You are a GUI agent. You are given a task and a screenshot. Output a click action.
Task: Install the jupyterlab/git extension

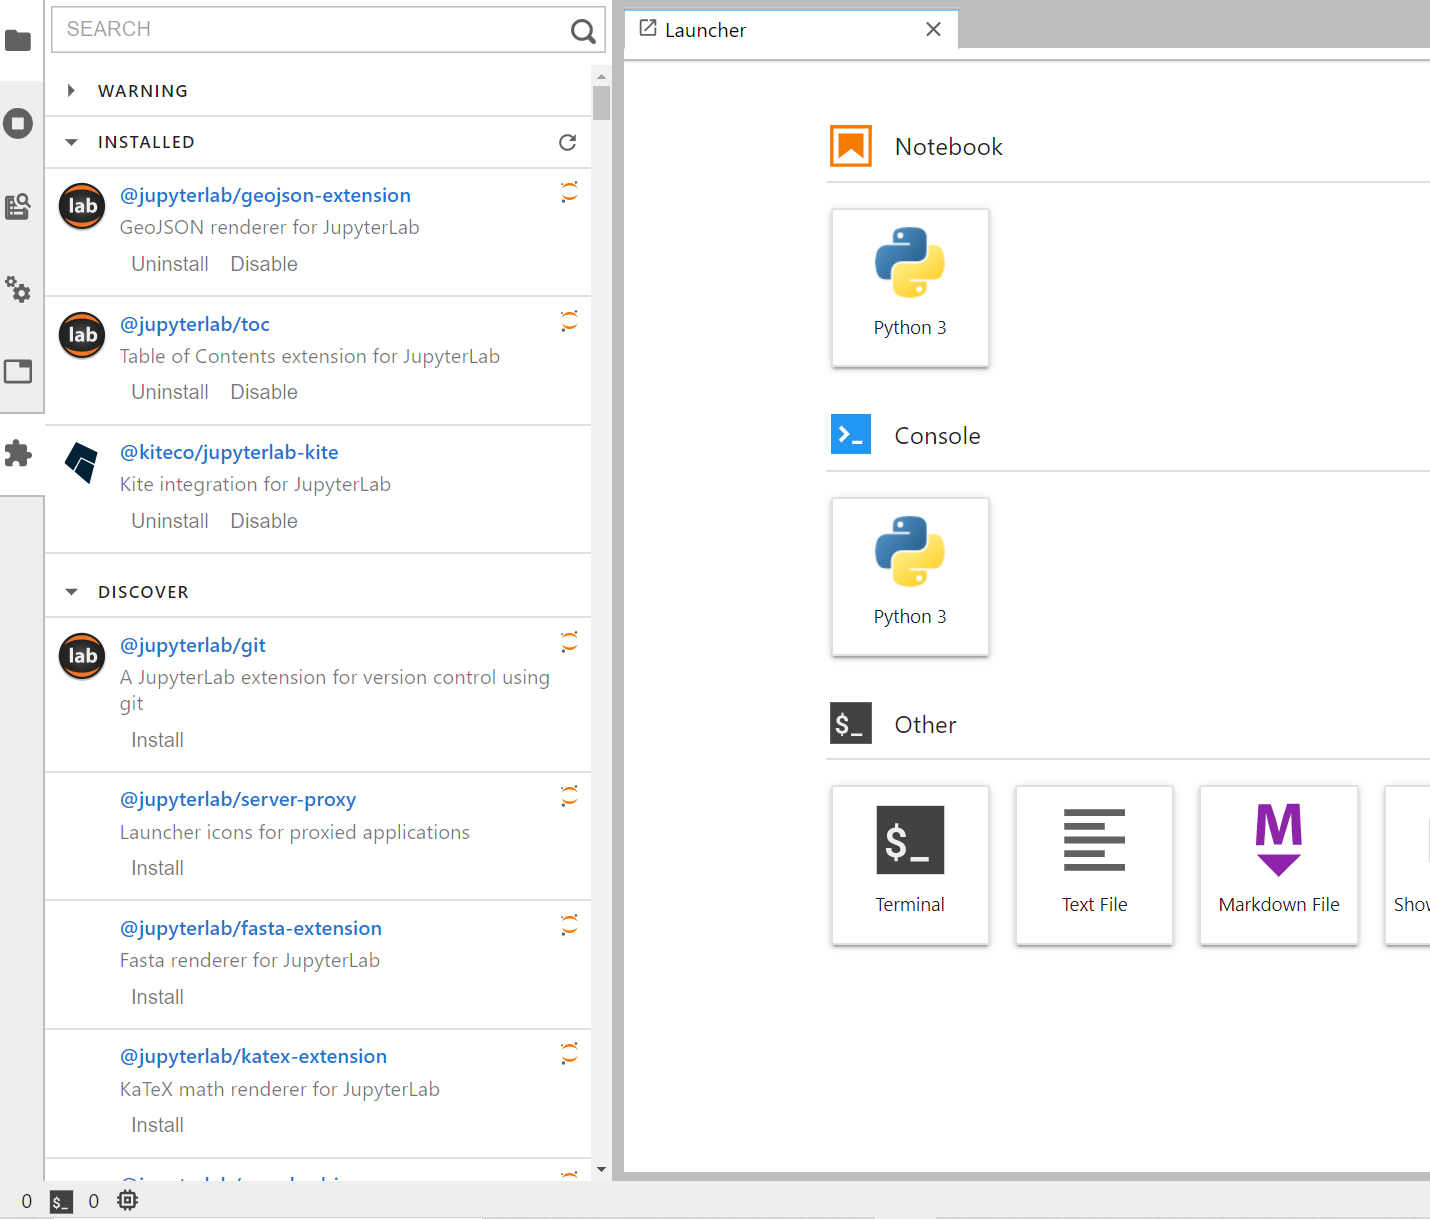click(157, 739)
